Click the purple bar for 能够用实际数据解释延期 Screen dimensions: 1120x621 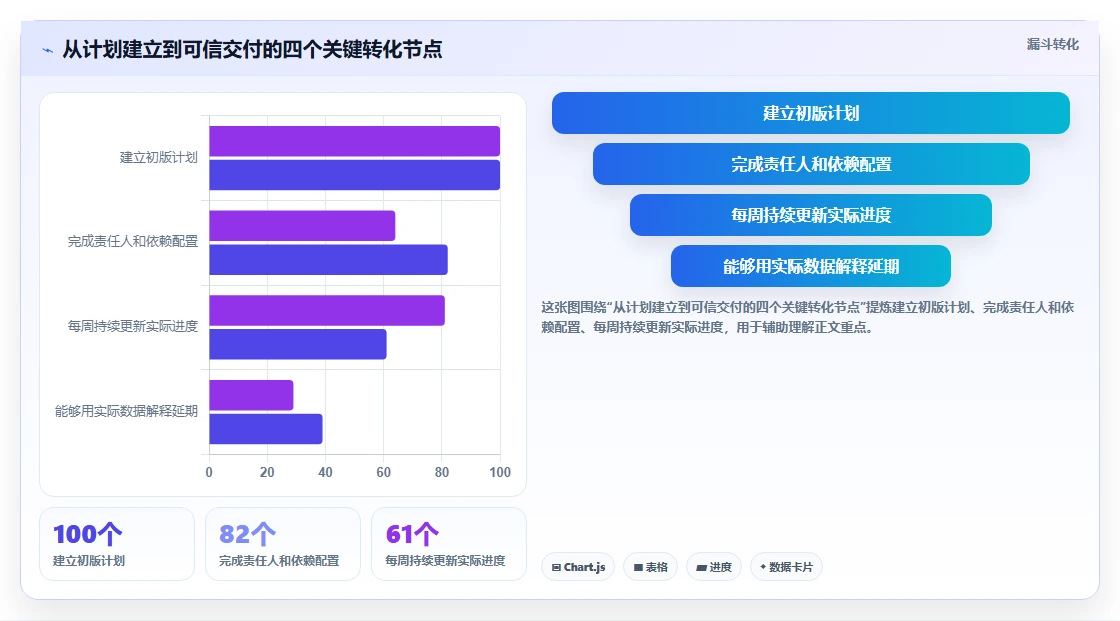pos(251,395)
